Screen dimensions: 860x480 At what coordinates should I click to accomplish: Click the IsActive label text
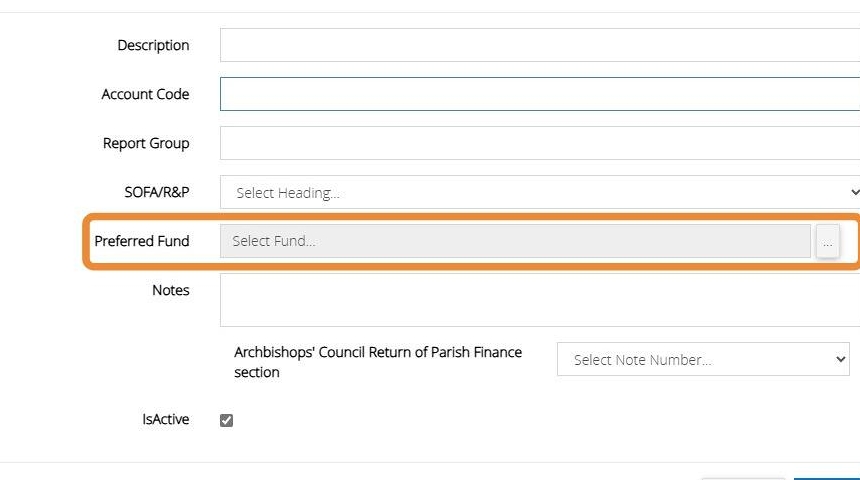[165, 420]
